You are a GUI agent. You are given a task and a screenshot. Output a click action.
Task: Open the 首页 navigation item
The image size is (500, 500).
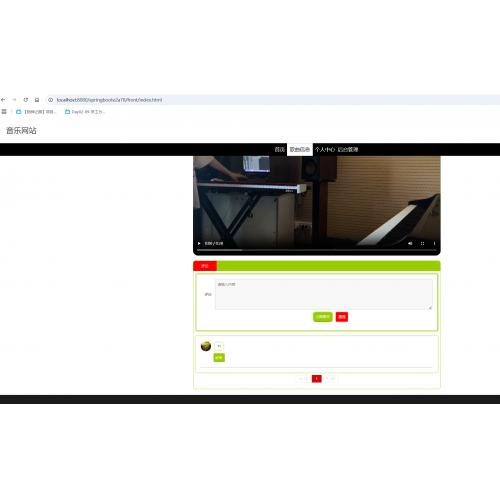[x=280, y=149]
